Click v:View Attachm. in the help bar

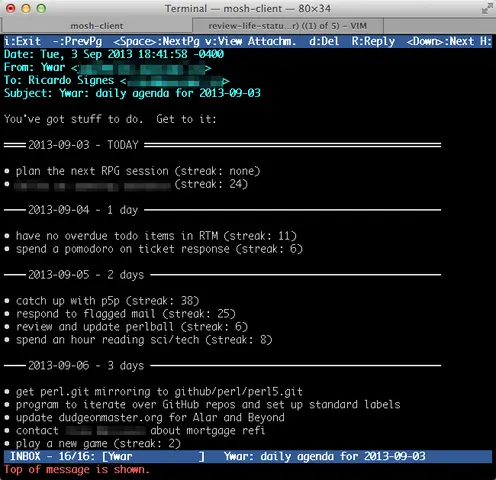(250, 41)
